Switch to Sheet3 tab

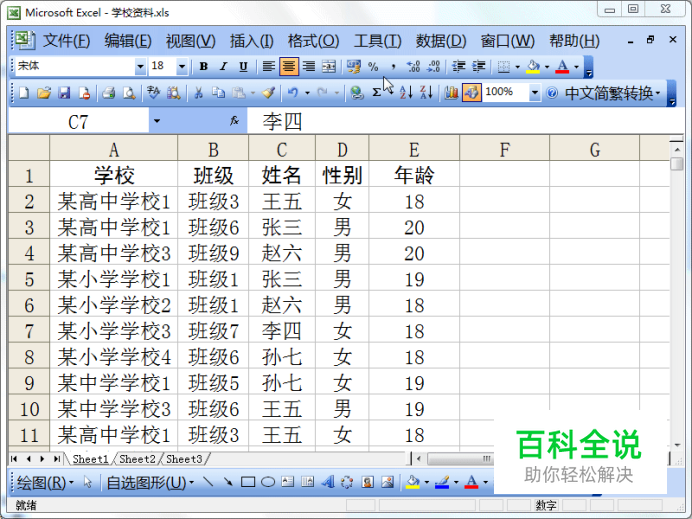(184, 459)
